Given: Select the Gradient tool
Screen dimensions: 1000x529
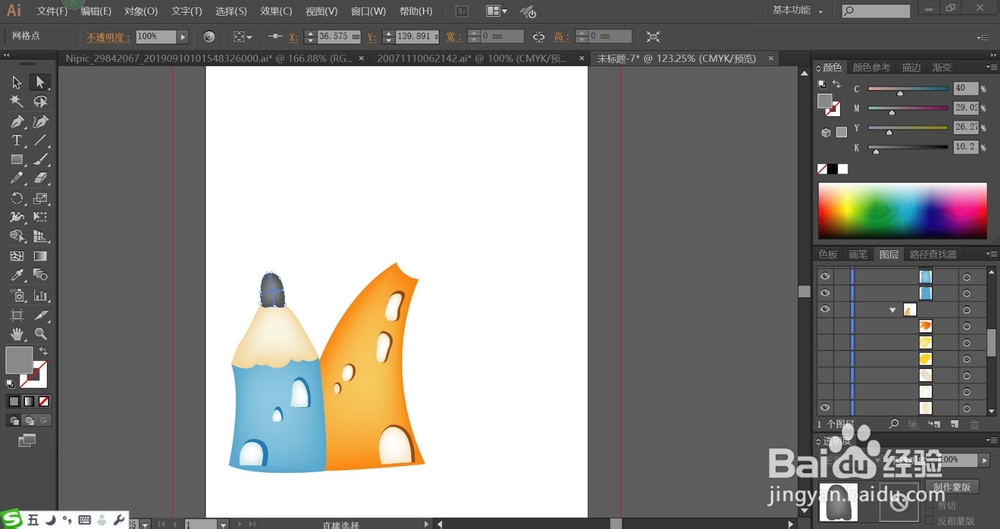Looking at the screenshot, I should 40,256.
